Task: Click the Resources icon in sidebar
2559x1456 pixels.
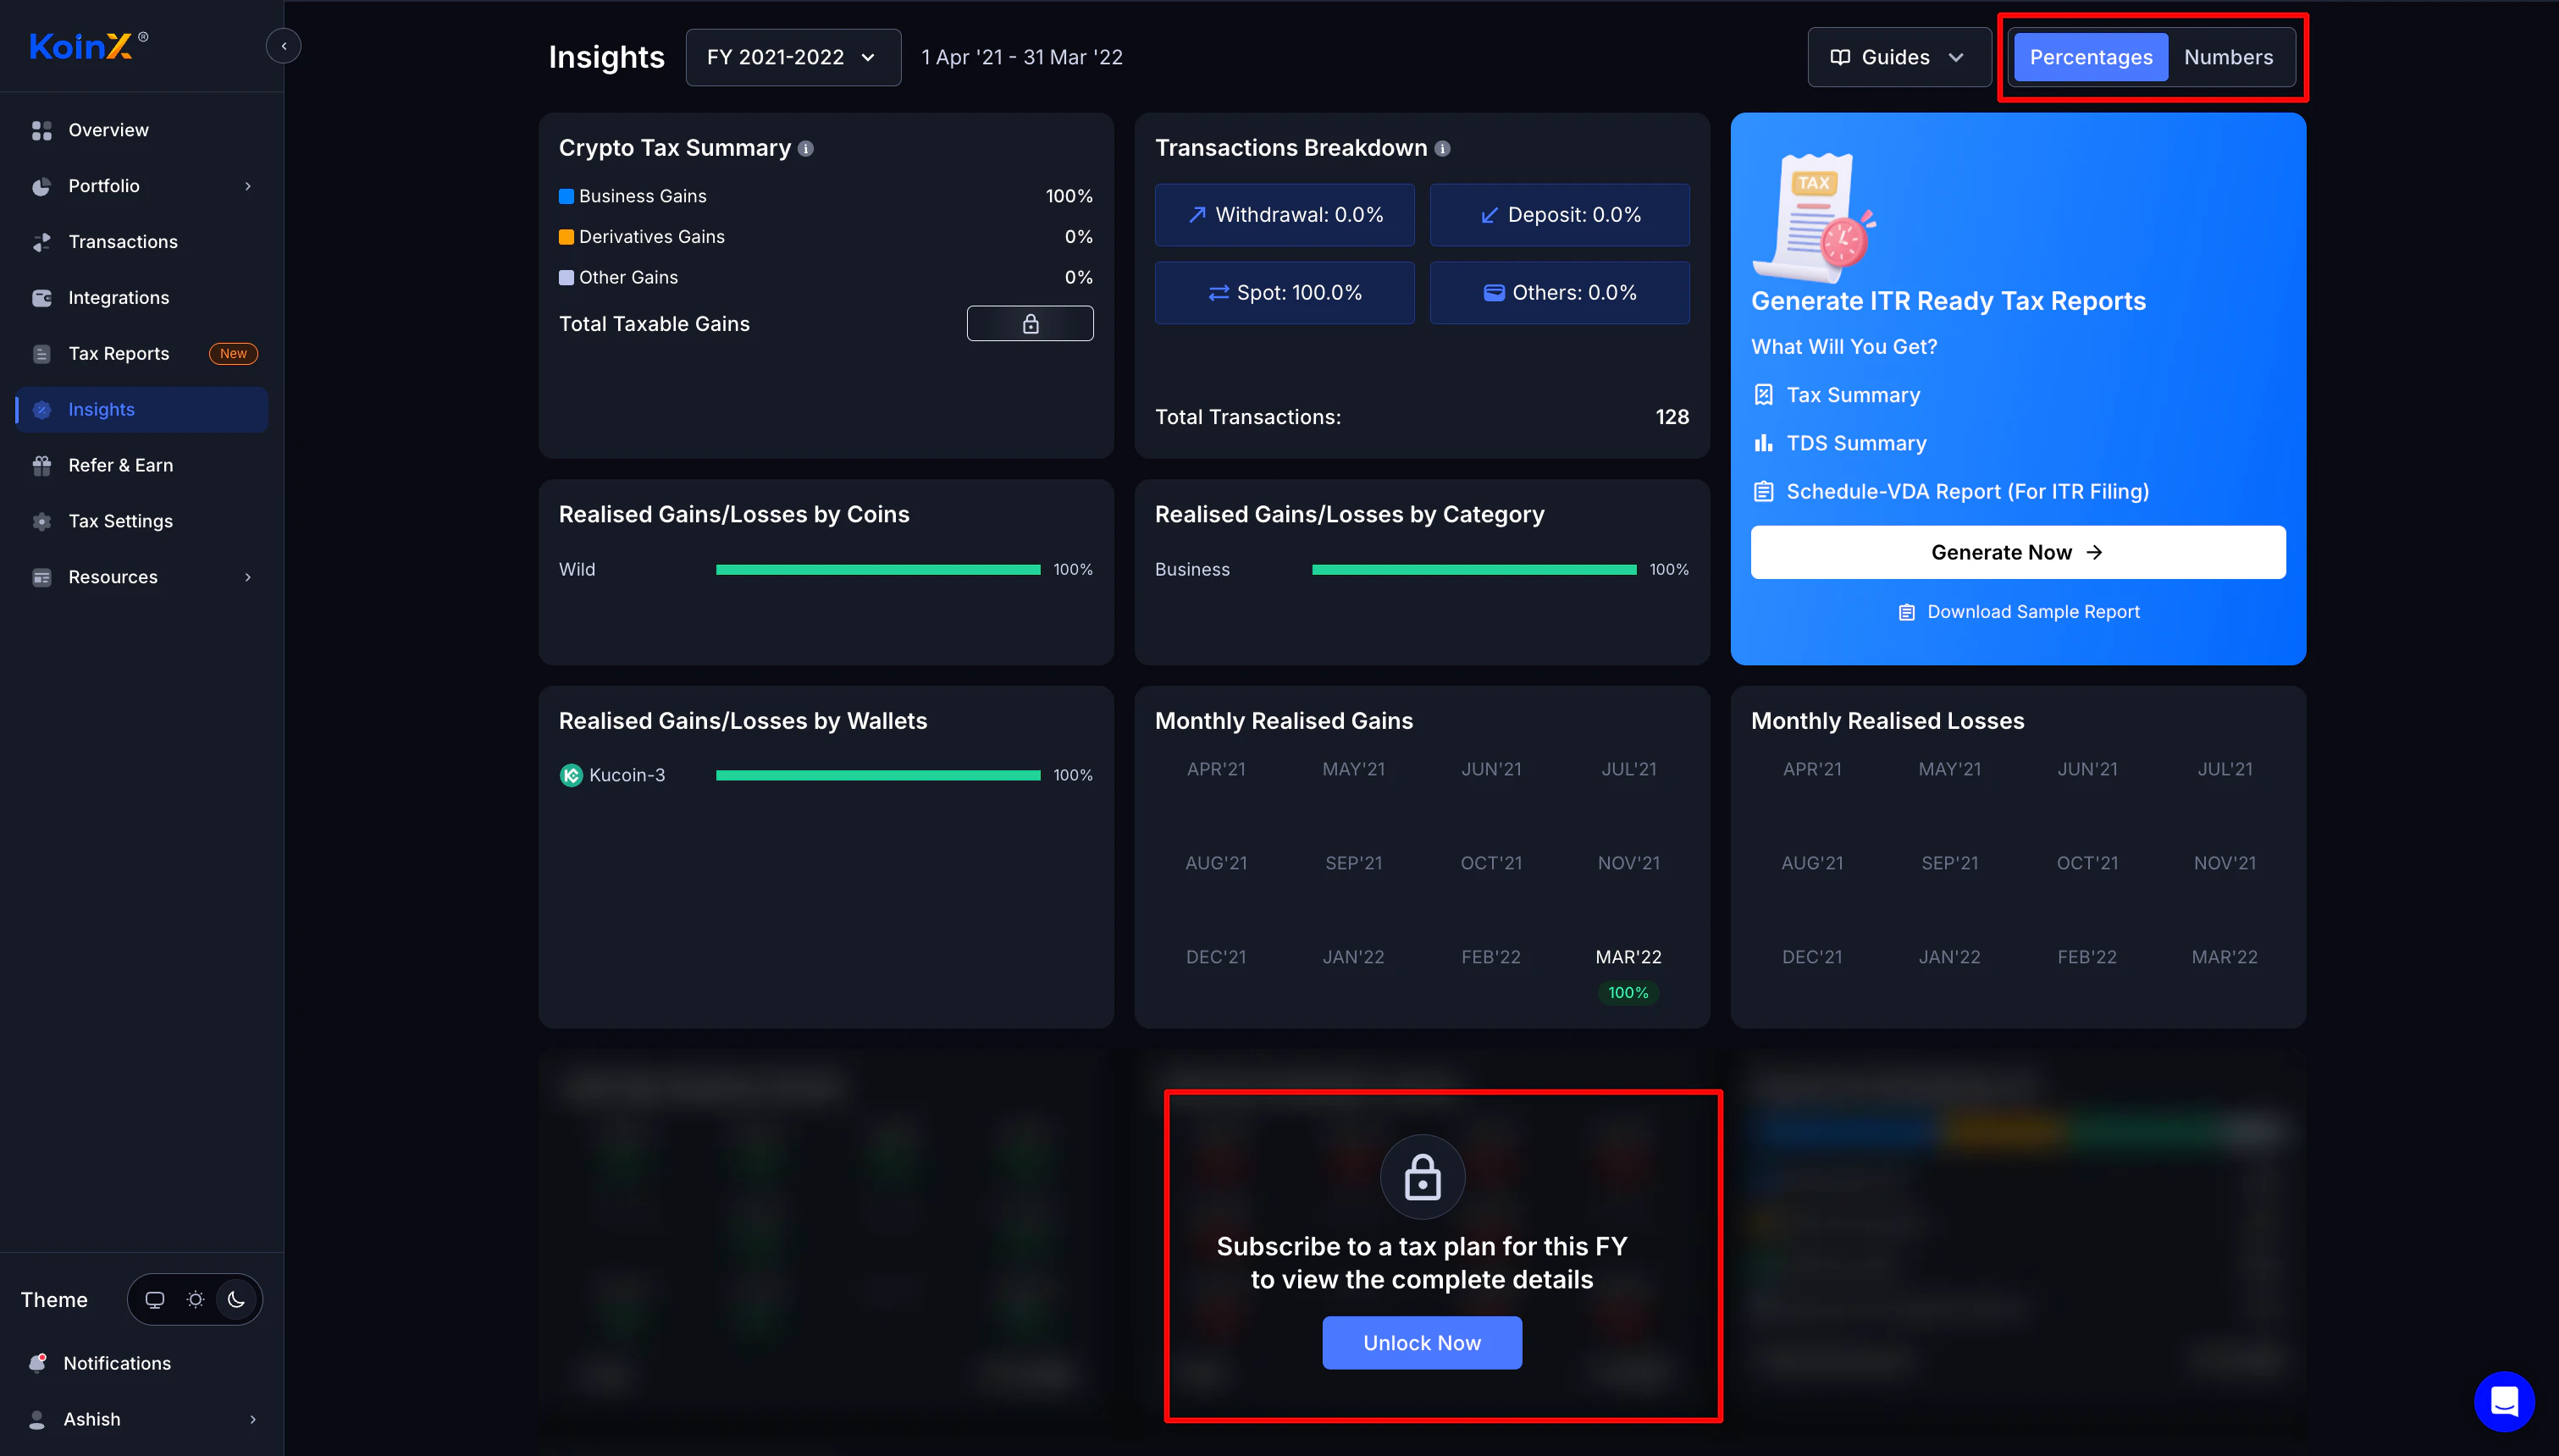Action: [42, 578]
